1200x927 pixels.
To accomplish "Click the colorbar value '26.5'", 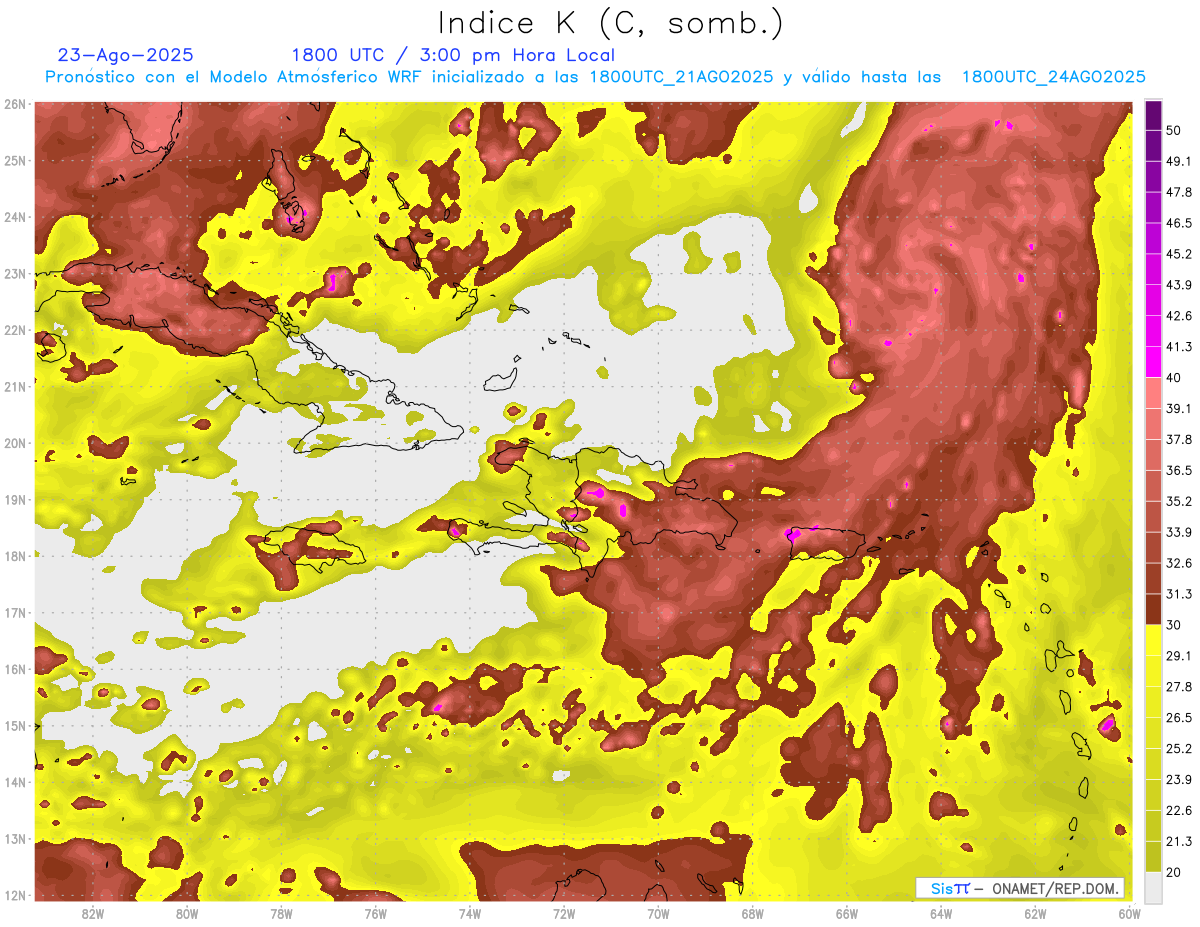I will (1178, 717).
